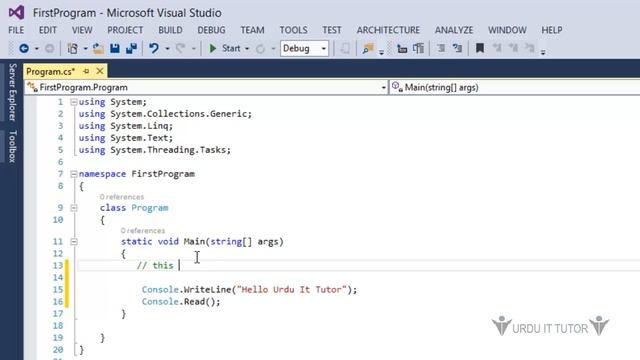Screen dimensions: 640x360
Task: Open the FILE menu
Action: click(x=16, y=30)
